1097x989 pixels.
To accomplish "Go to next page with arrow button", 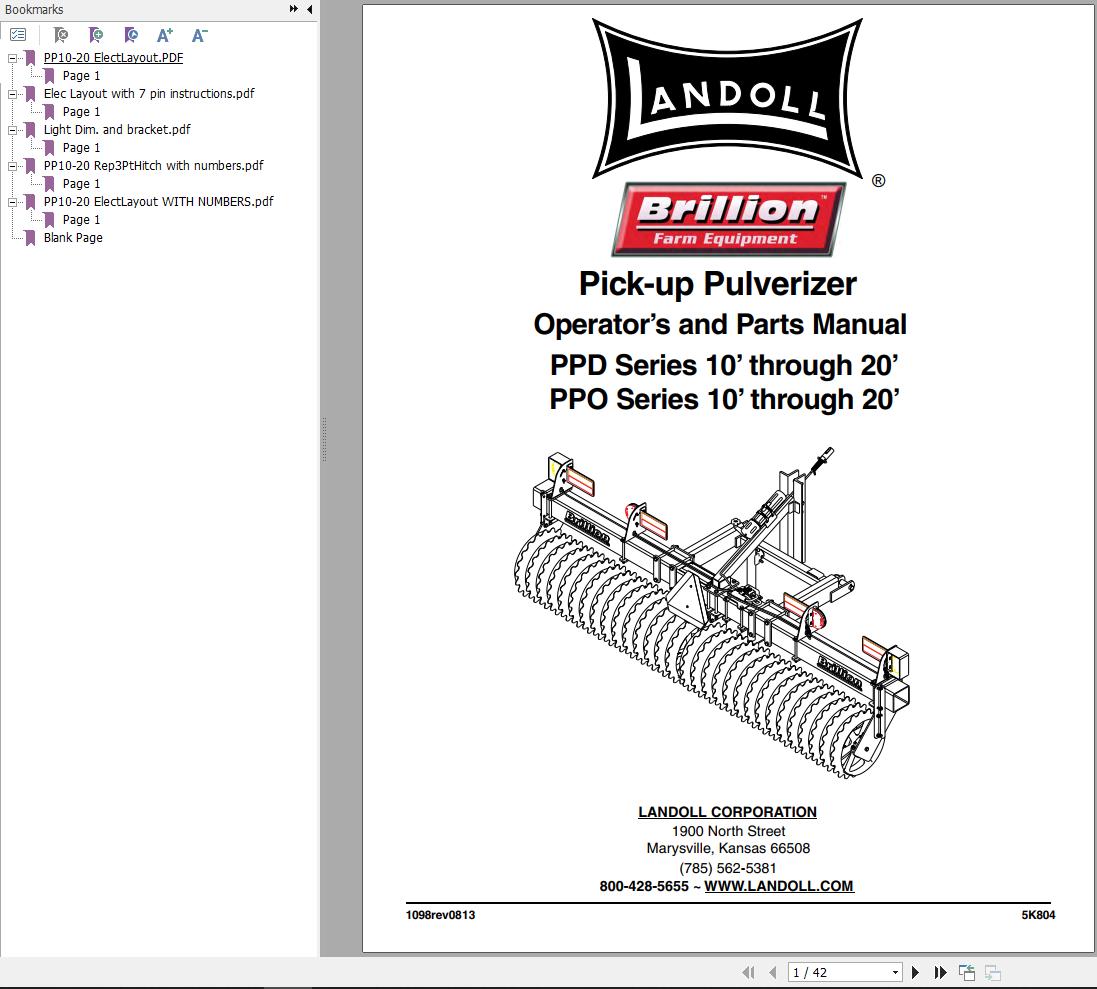I will coord(915,971).
